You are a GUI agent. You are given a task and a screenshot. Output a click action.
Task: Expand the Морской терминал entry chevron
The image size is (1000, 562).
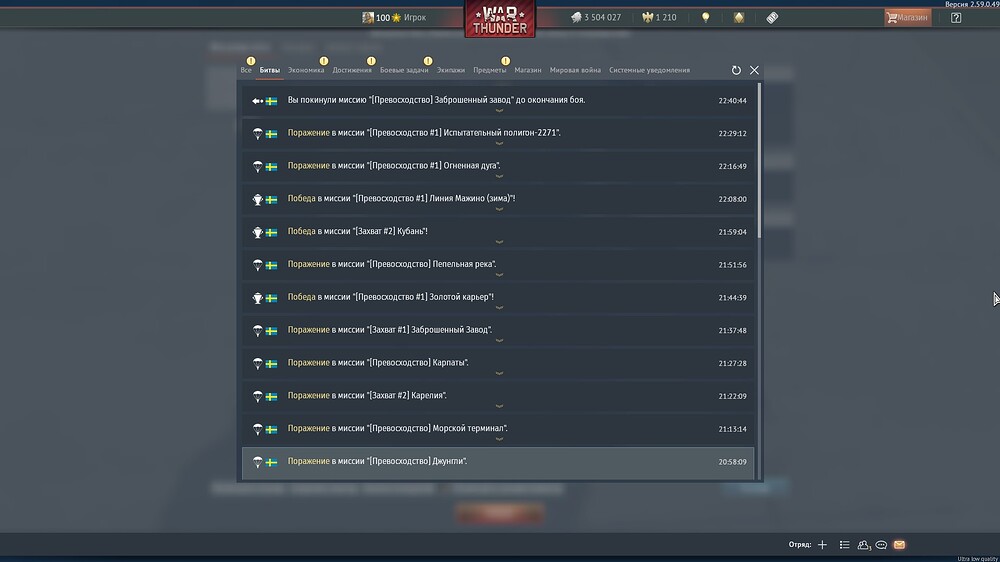click(x=499, y=440)
